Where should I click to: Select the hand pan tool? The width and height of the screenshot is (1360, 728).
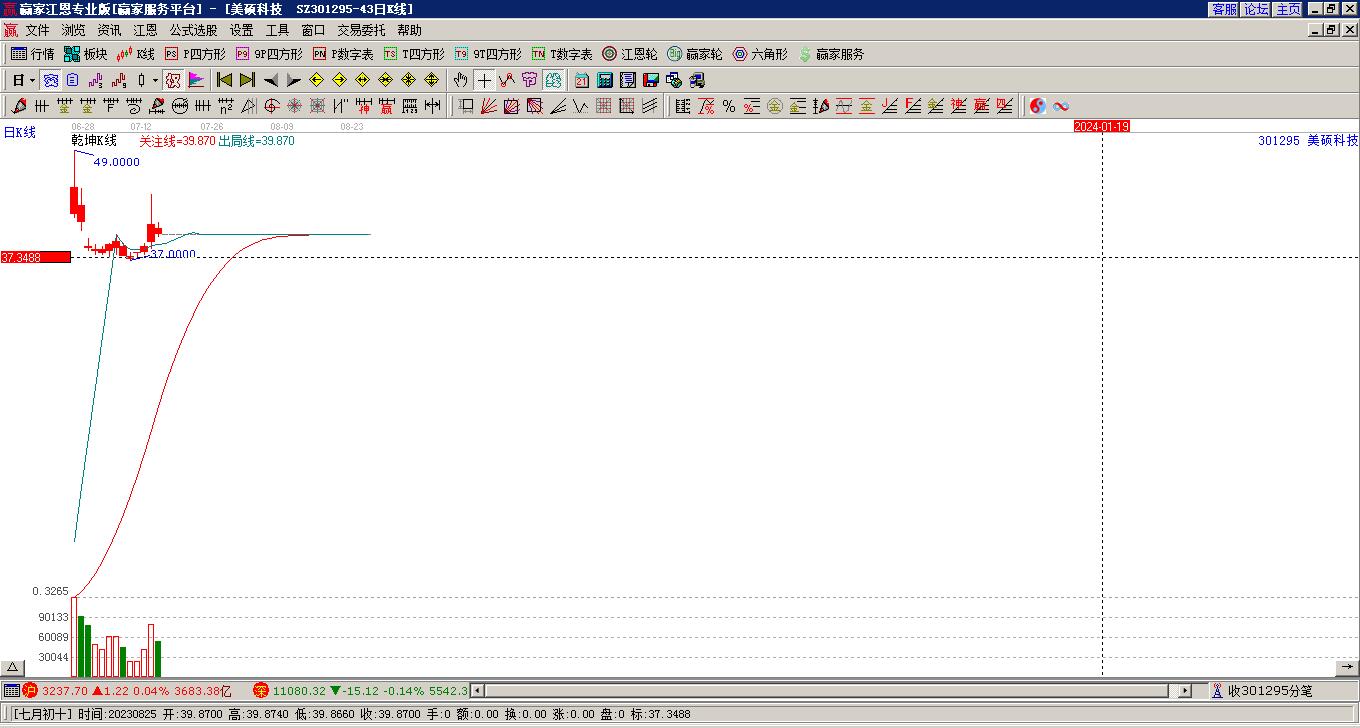click(460, 80)
